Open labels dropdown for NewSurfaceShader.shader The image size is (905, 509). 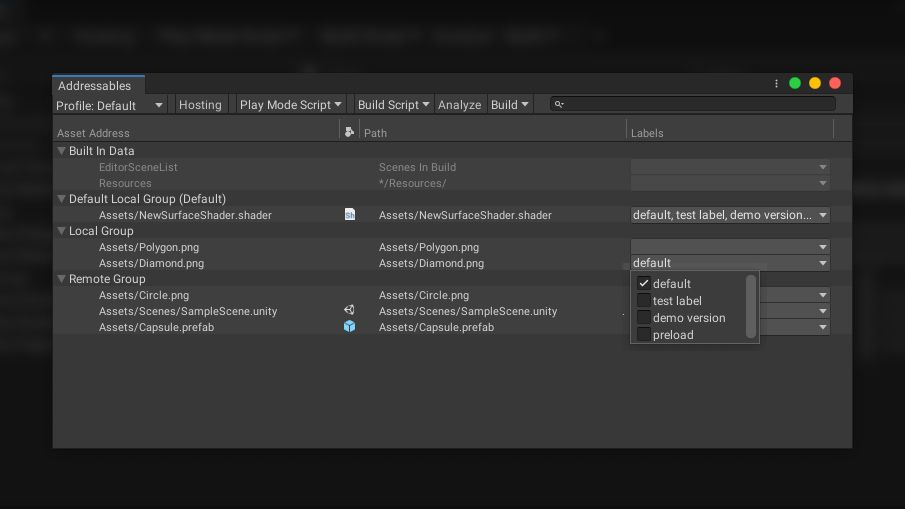pos(730,215)
